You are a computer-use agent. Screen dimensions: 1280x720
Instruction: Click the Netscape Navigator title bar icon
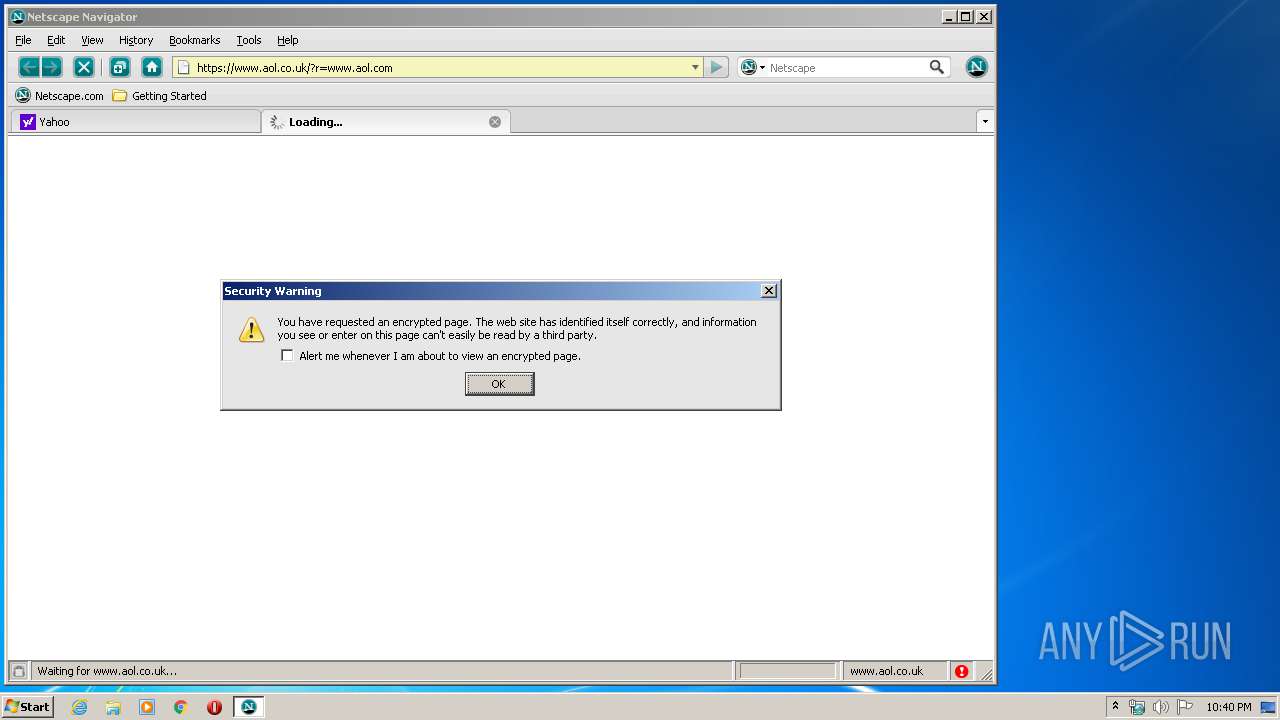[17, 16]
